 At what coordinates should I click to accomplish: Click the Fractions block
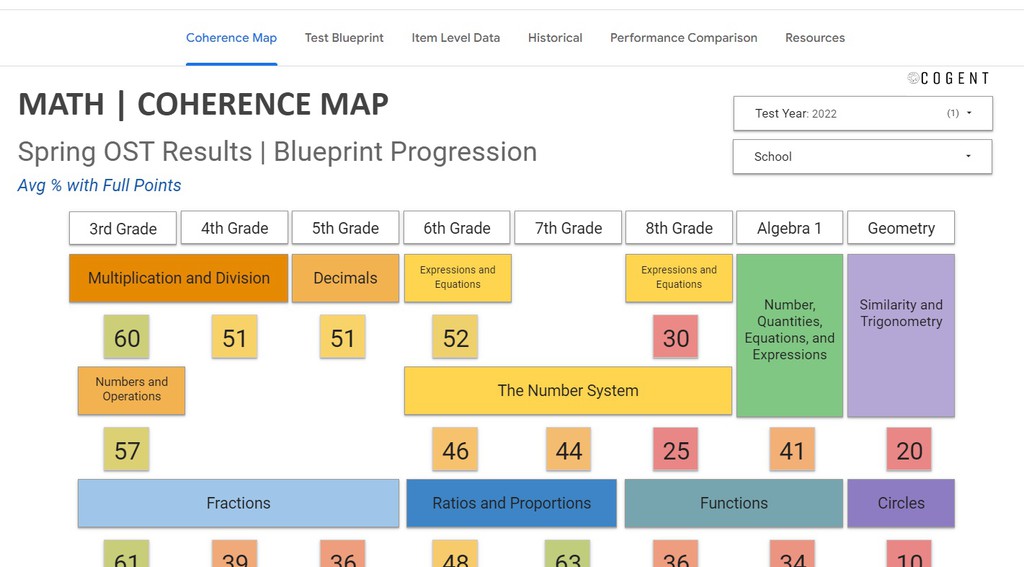click(x=238, y=503)
